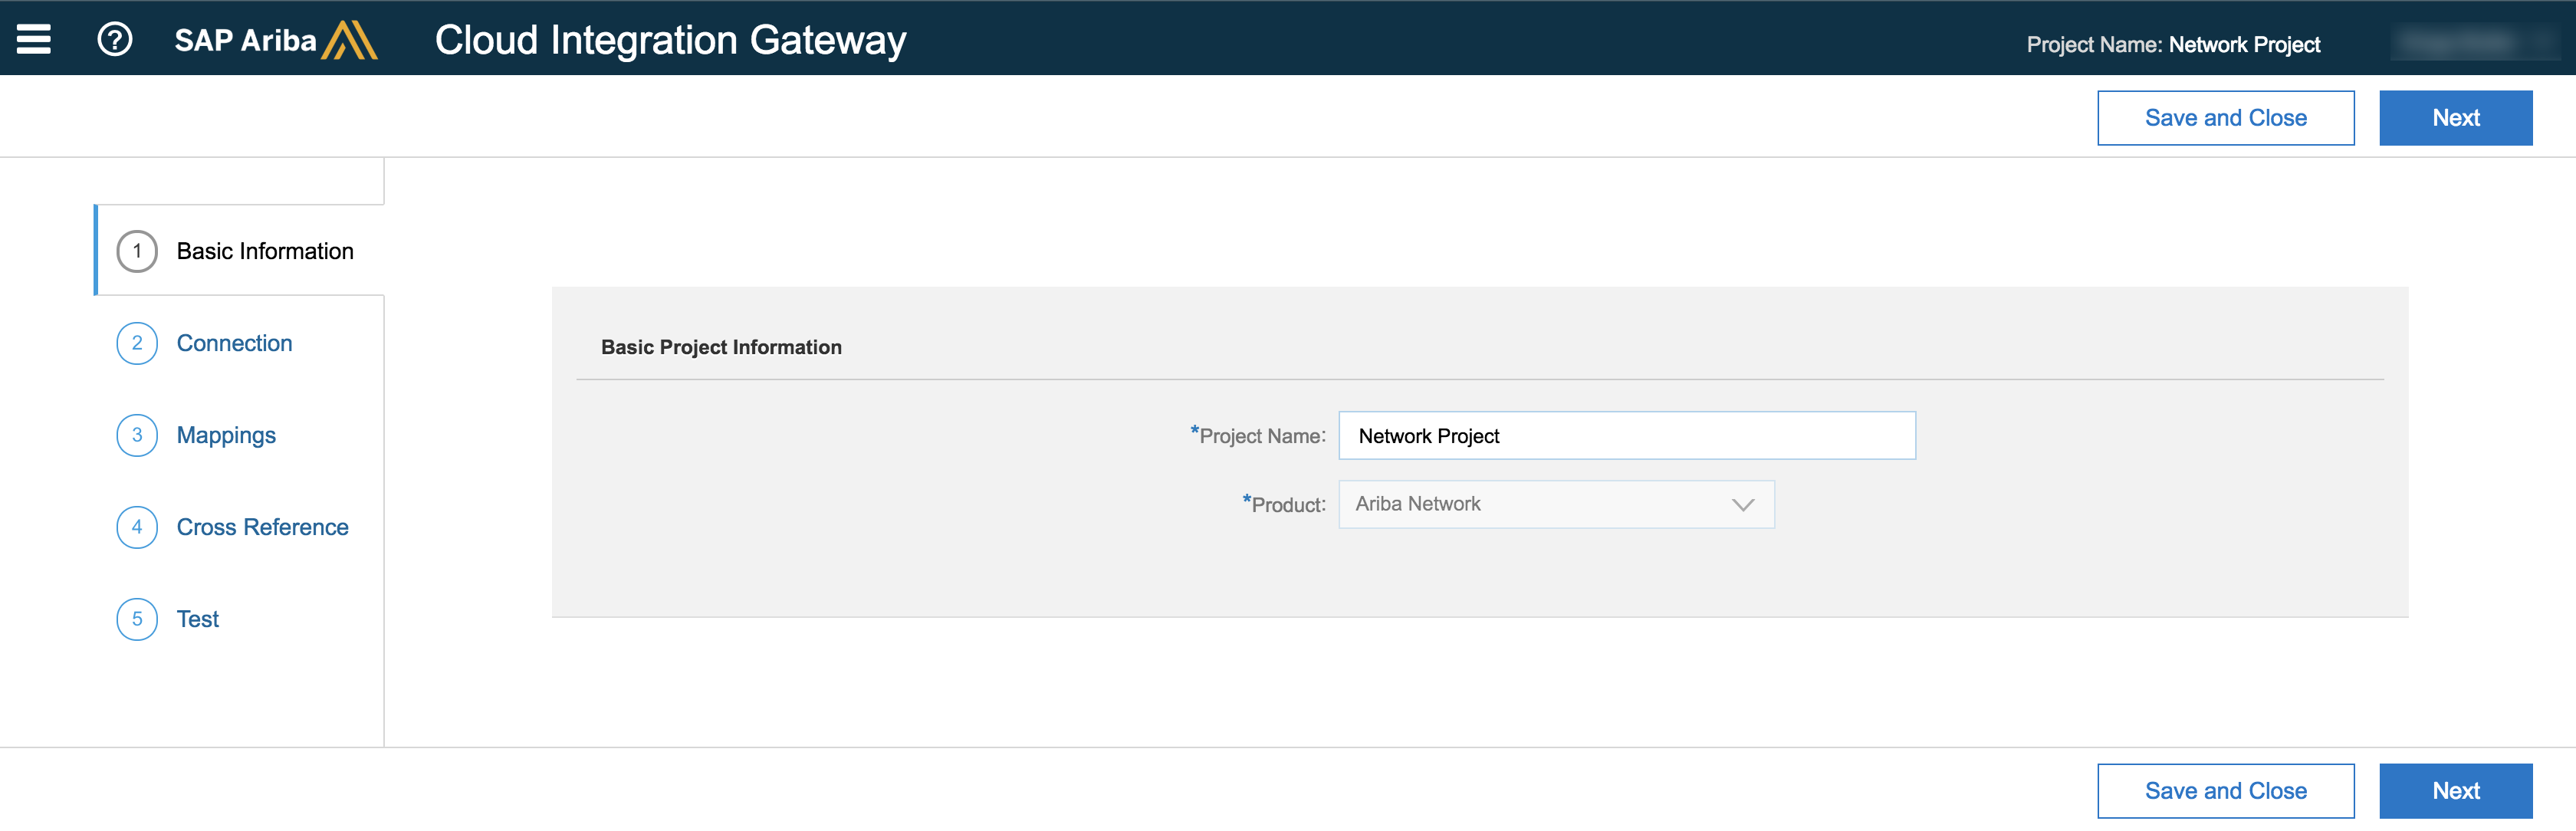Open the blurred user account menu

[x=2470, y=43]
